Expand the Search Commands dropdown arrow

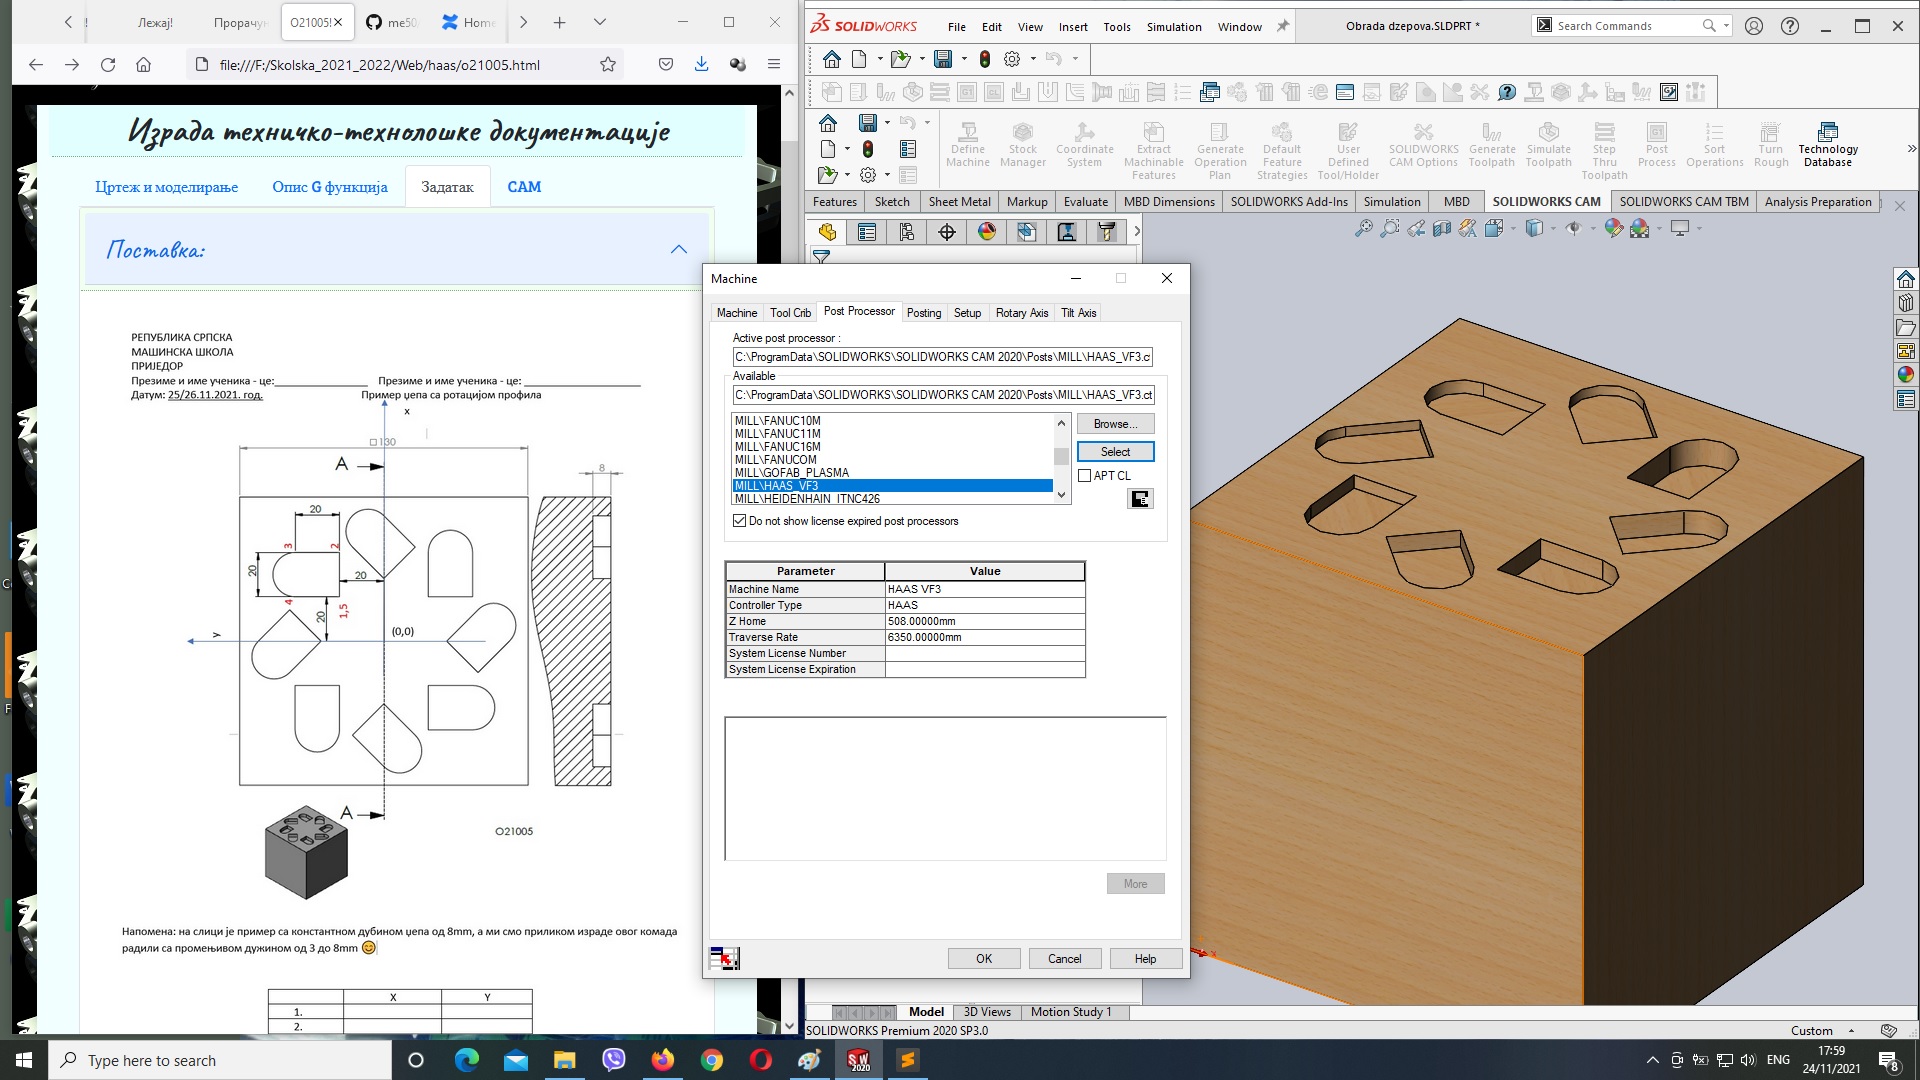pyautogui.click(x=1727, y=26)
